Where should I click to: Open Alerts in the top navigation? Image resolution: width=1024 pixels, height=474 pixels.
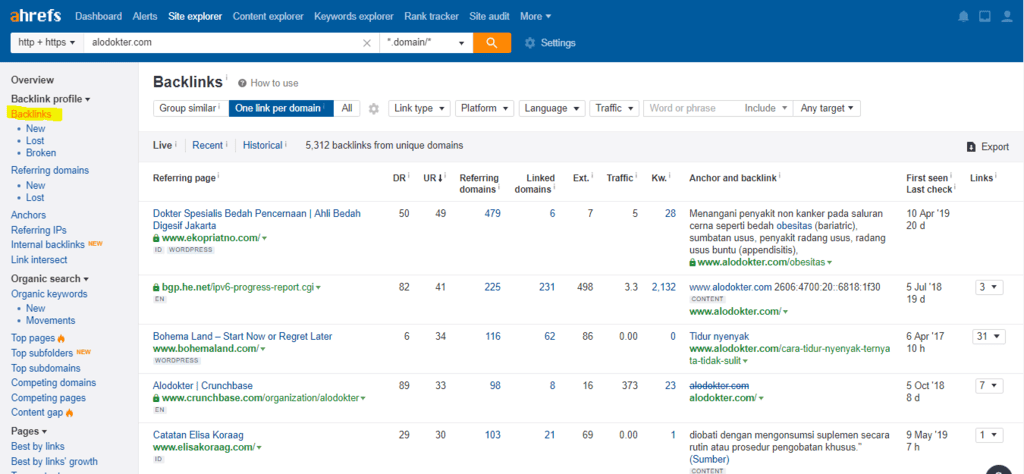(144, 16)
